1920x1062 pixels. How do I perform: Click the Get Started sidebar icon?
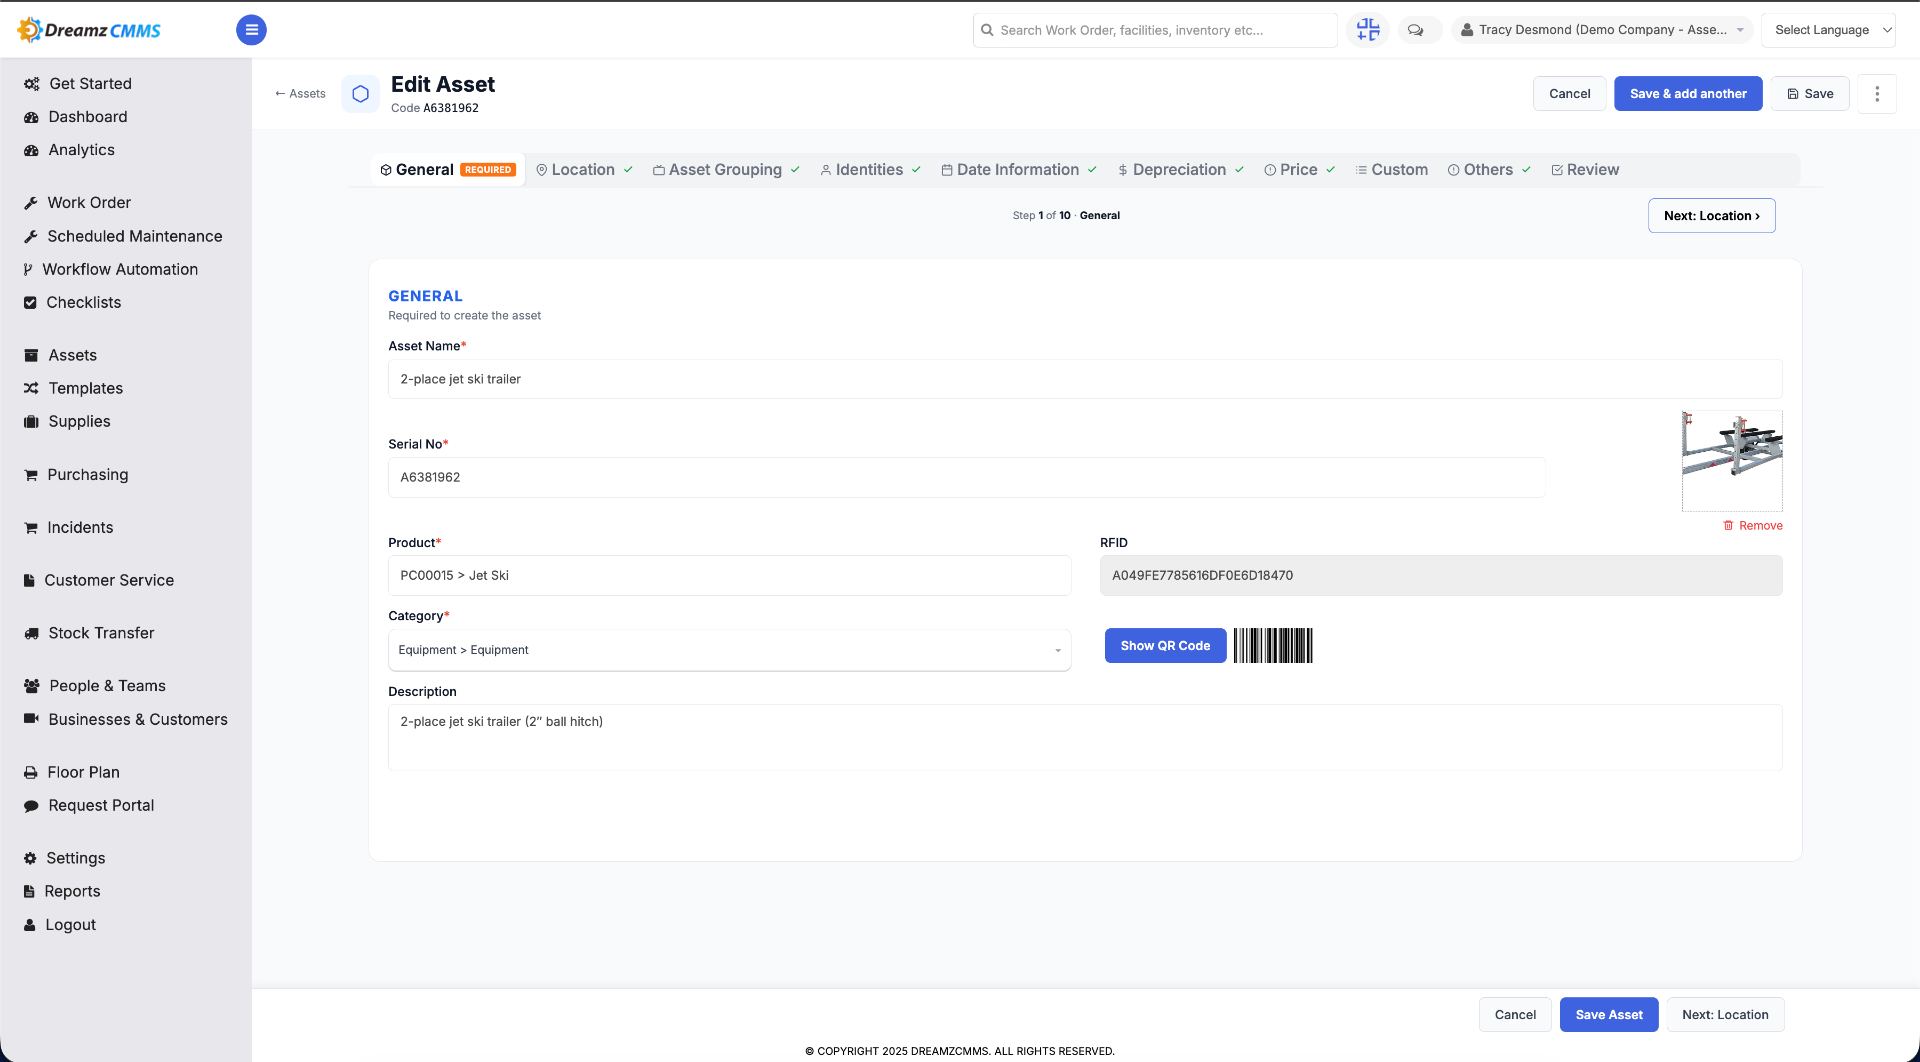click(x=31, y=84)
